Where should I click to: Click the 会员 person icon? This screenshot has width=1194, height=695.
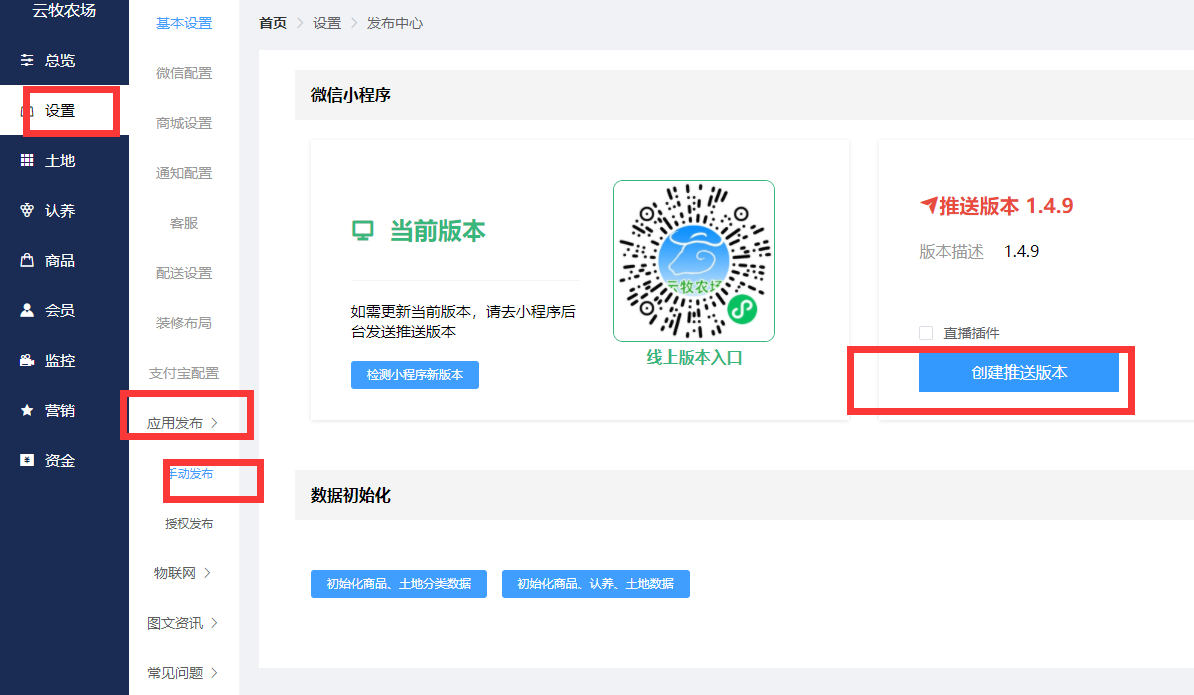(27, 310)
